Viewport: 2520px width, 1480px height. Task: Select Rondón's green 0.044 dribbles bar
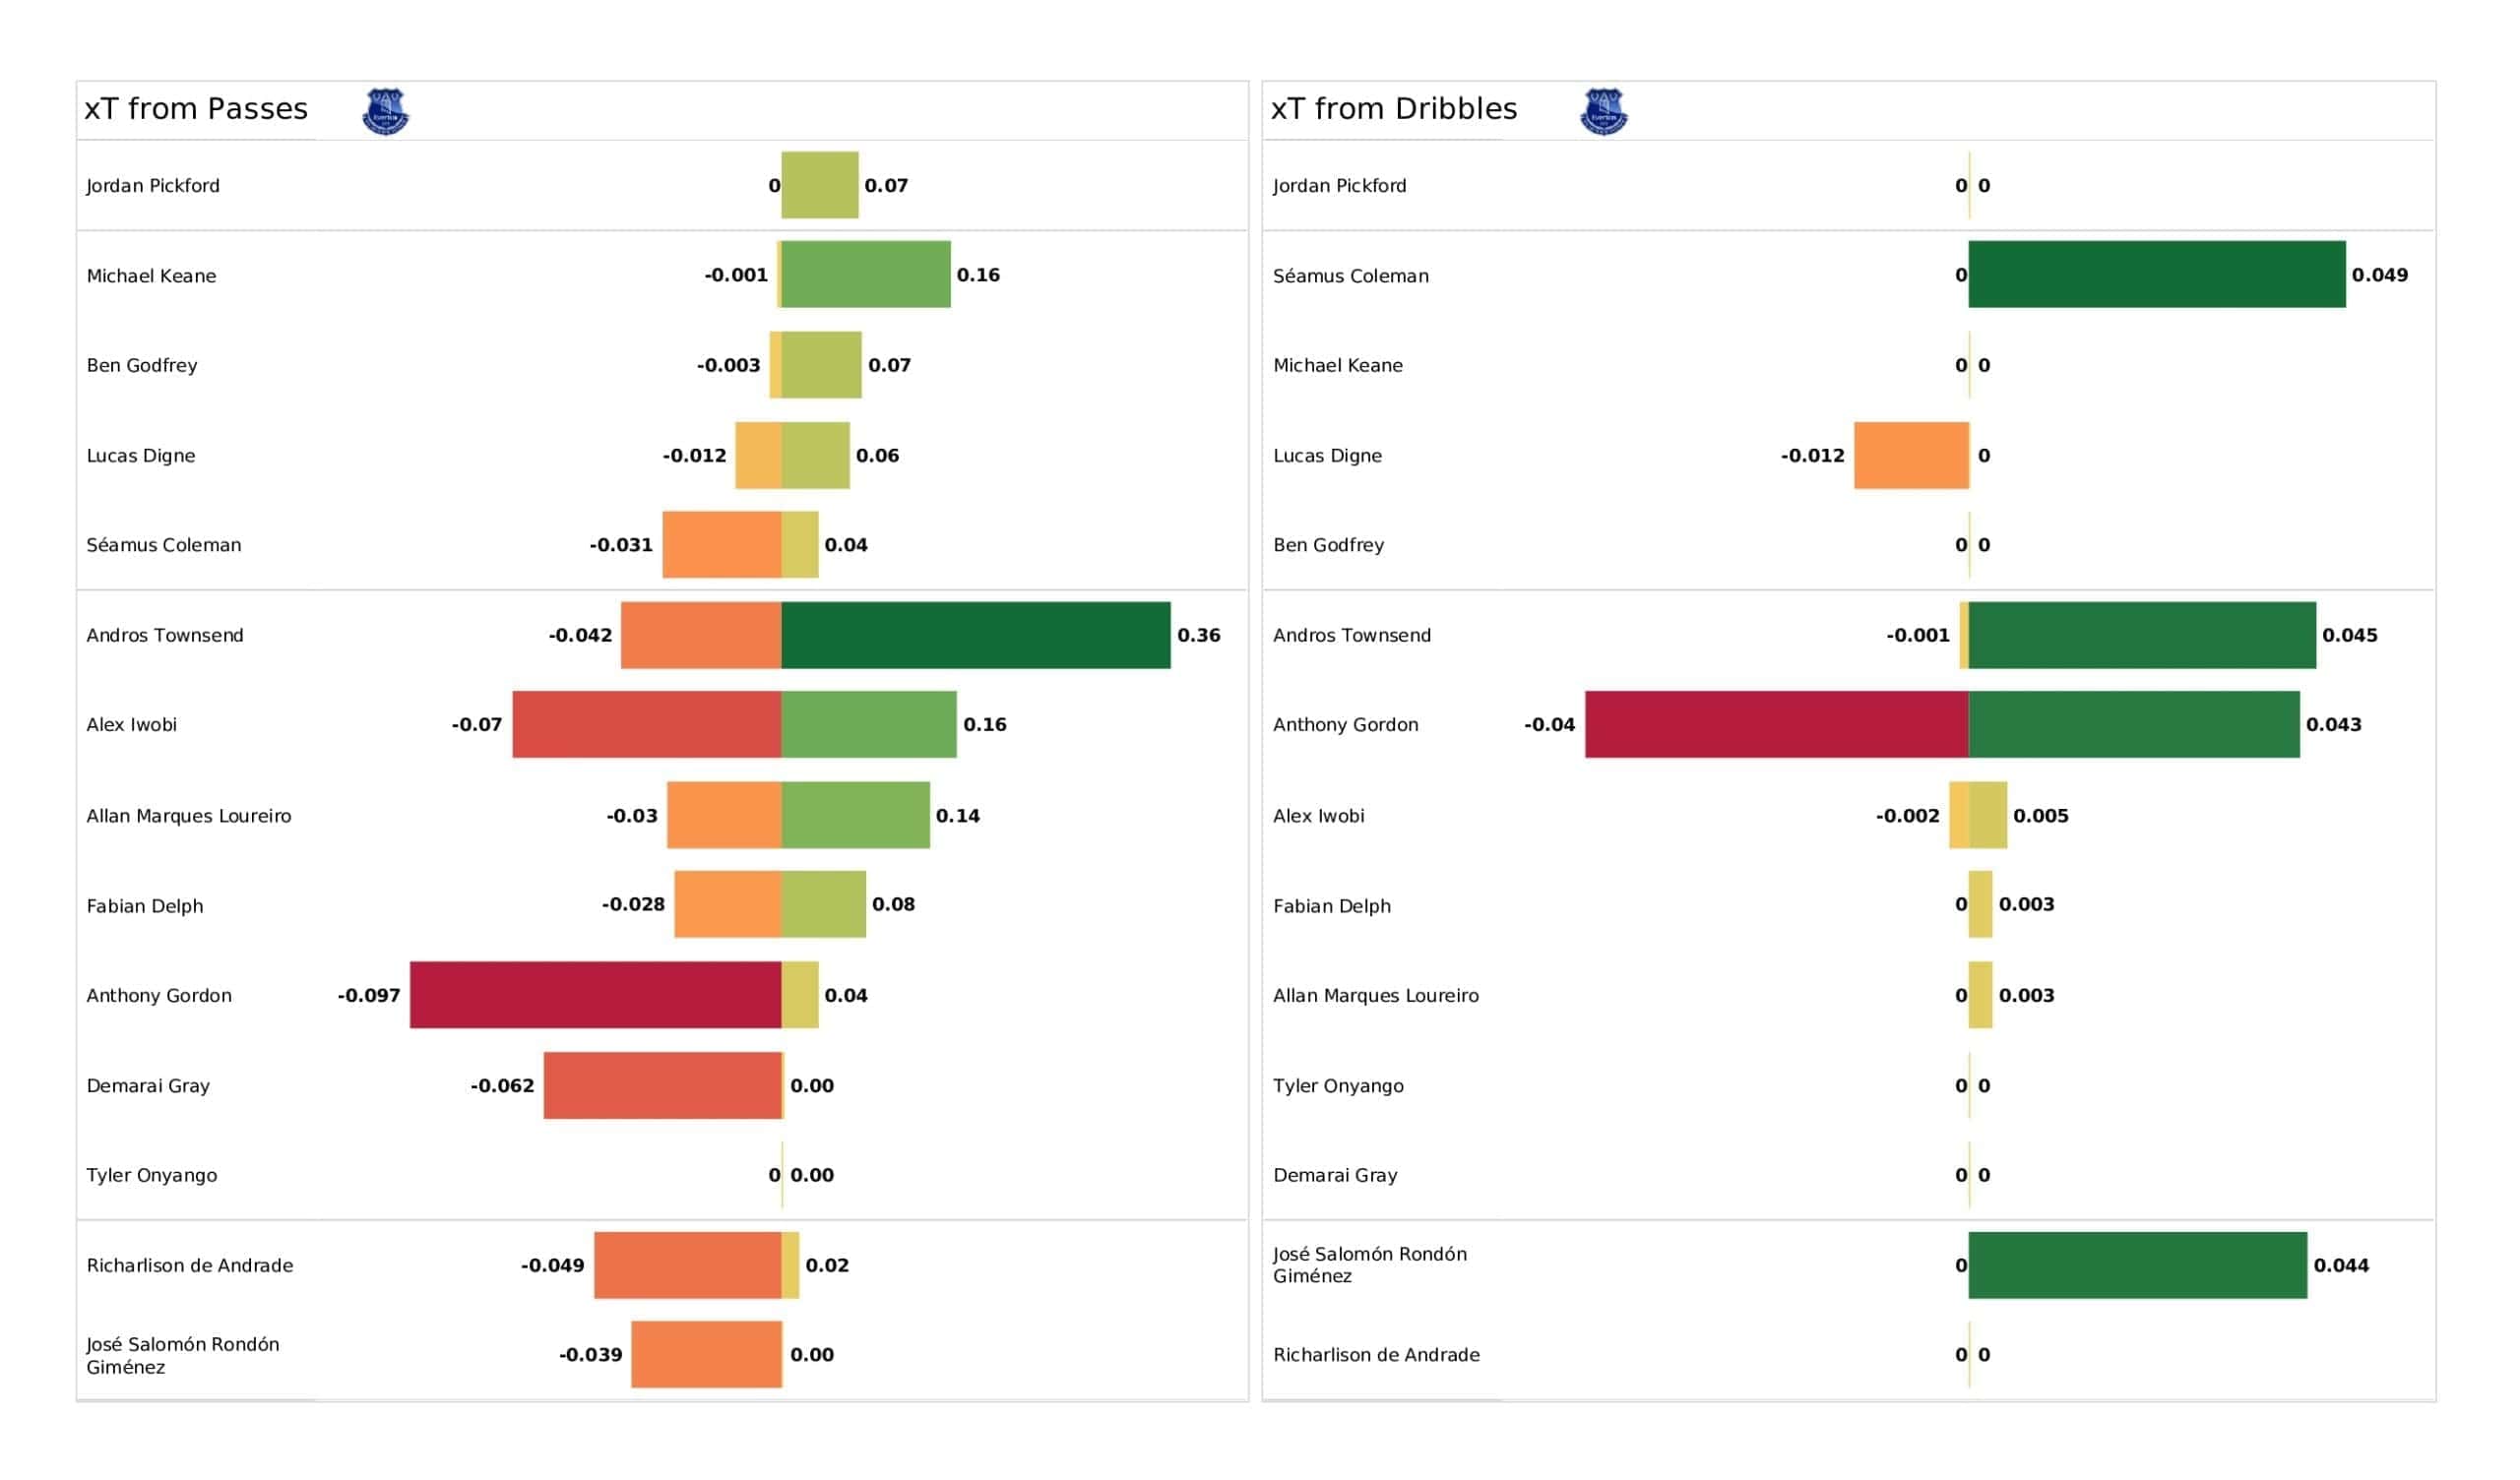pyautogui.click(x=2137, y=1265)
